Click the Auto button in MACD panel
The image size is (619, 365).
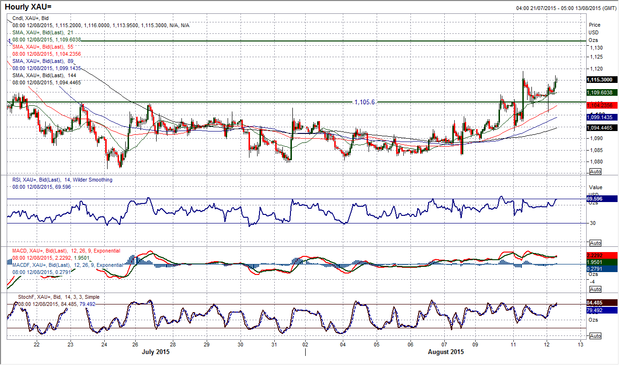coord(595,289)
